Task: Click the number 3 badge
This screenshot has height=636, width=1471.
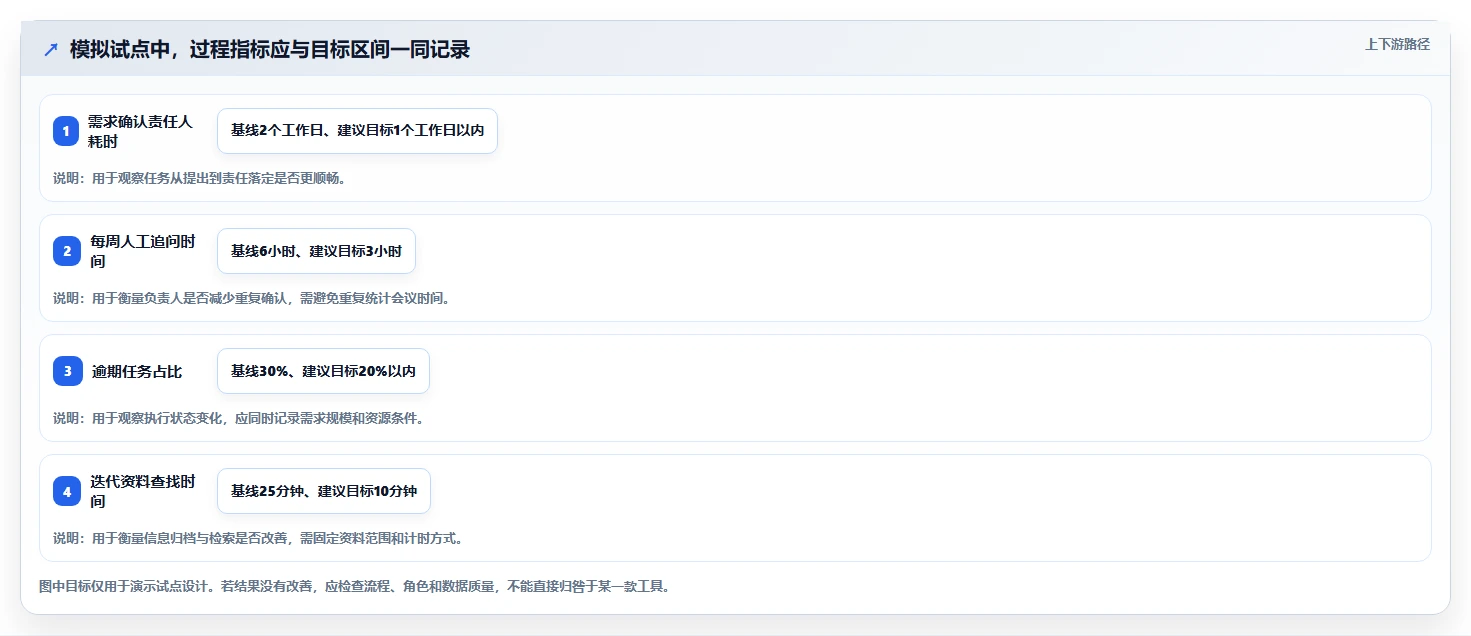Action: (x=67, y=371)
